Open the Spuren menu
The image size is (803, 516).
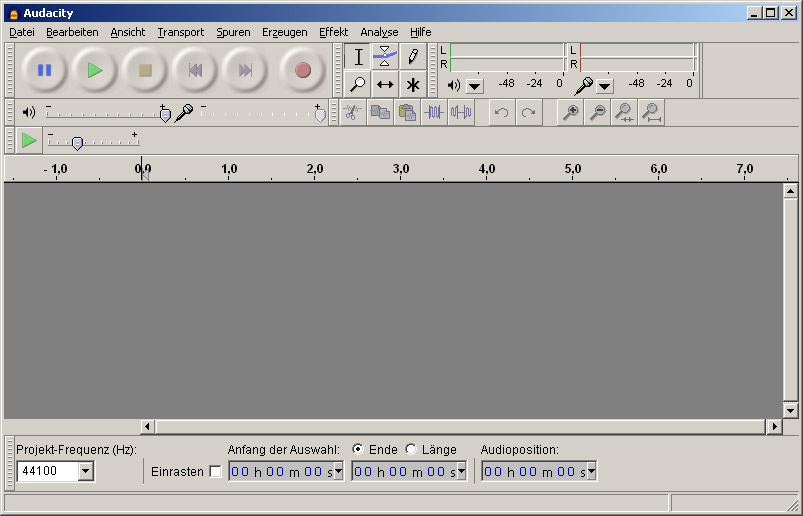click(234, 32)
